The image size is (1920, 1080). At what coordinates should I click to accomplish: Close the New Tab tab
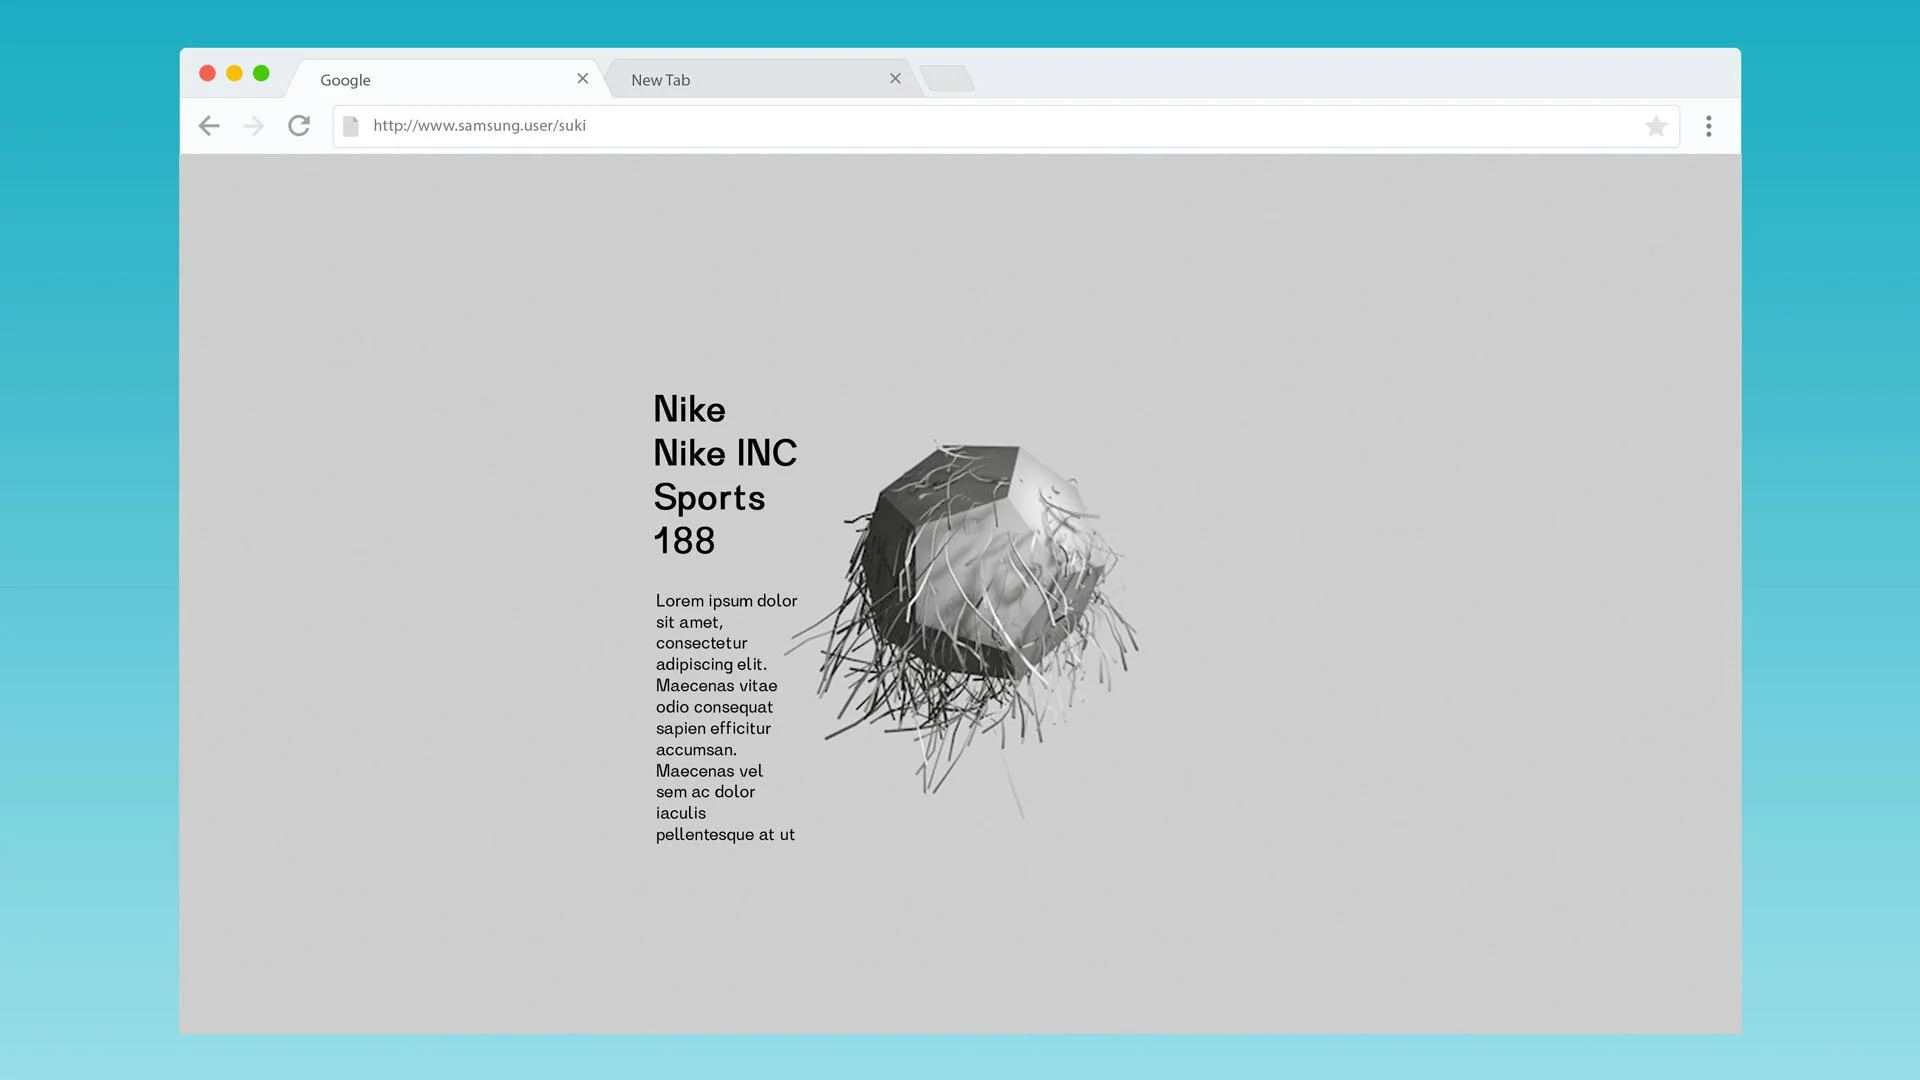[x=895, y=78]
